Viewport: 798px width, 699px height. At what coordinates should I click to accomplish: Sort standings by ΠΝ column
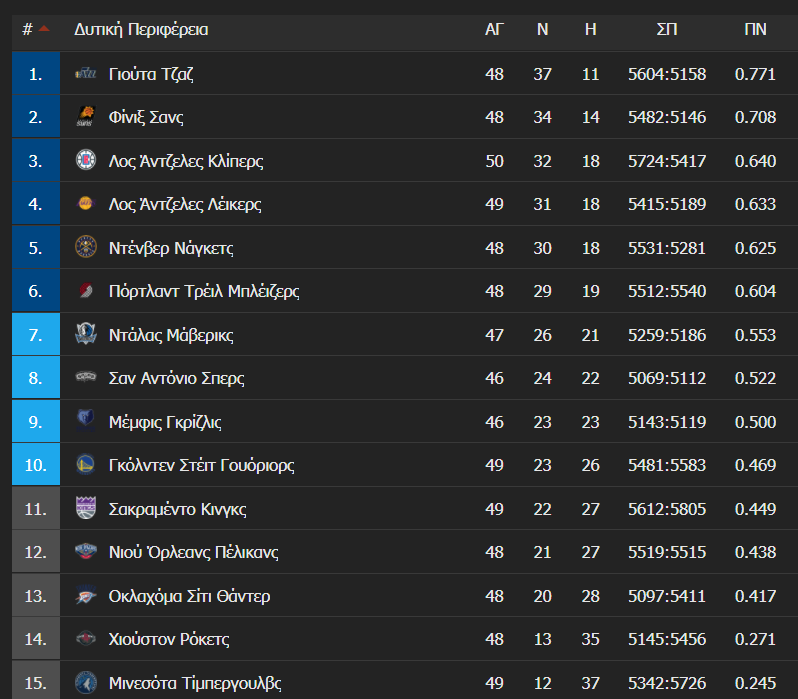(x=755, y=30)
